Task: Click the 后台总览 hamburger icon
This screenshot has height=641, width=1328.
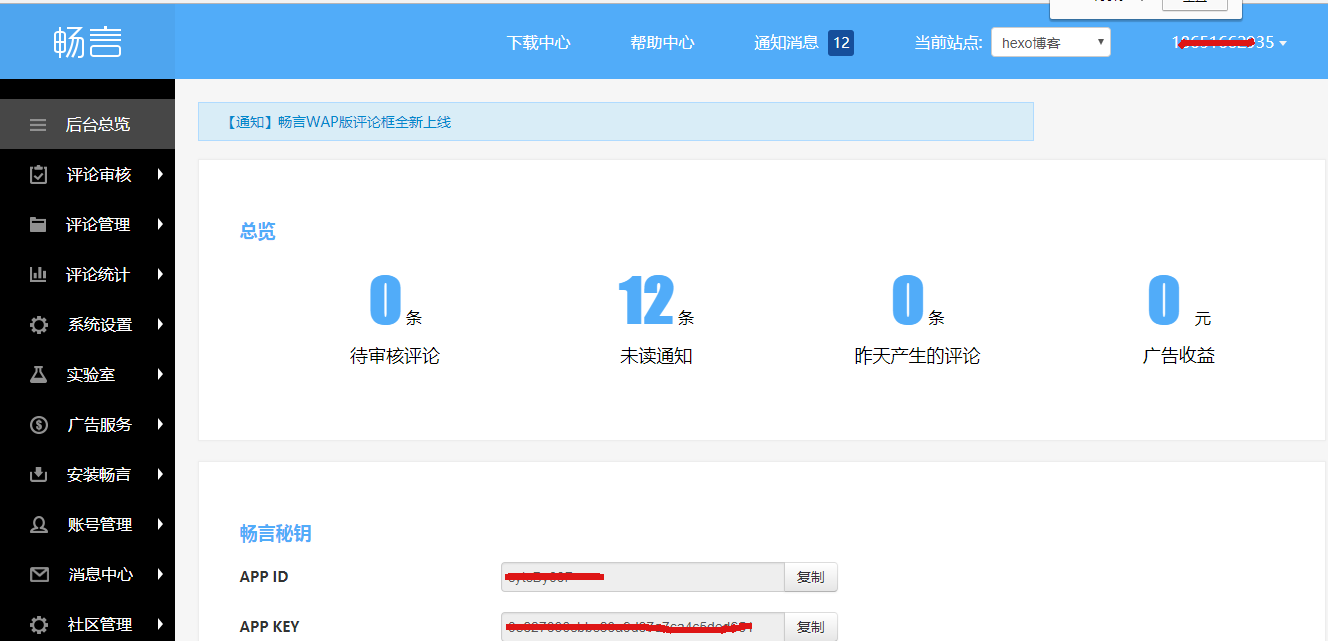Action: (x=38, y=125)
